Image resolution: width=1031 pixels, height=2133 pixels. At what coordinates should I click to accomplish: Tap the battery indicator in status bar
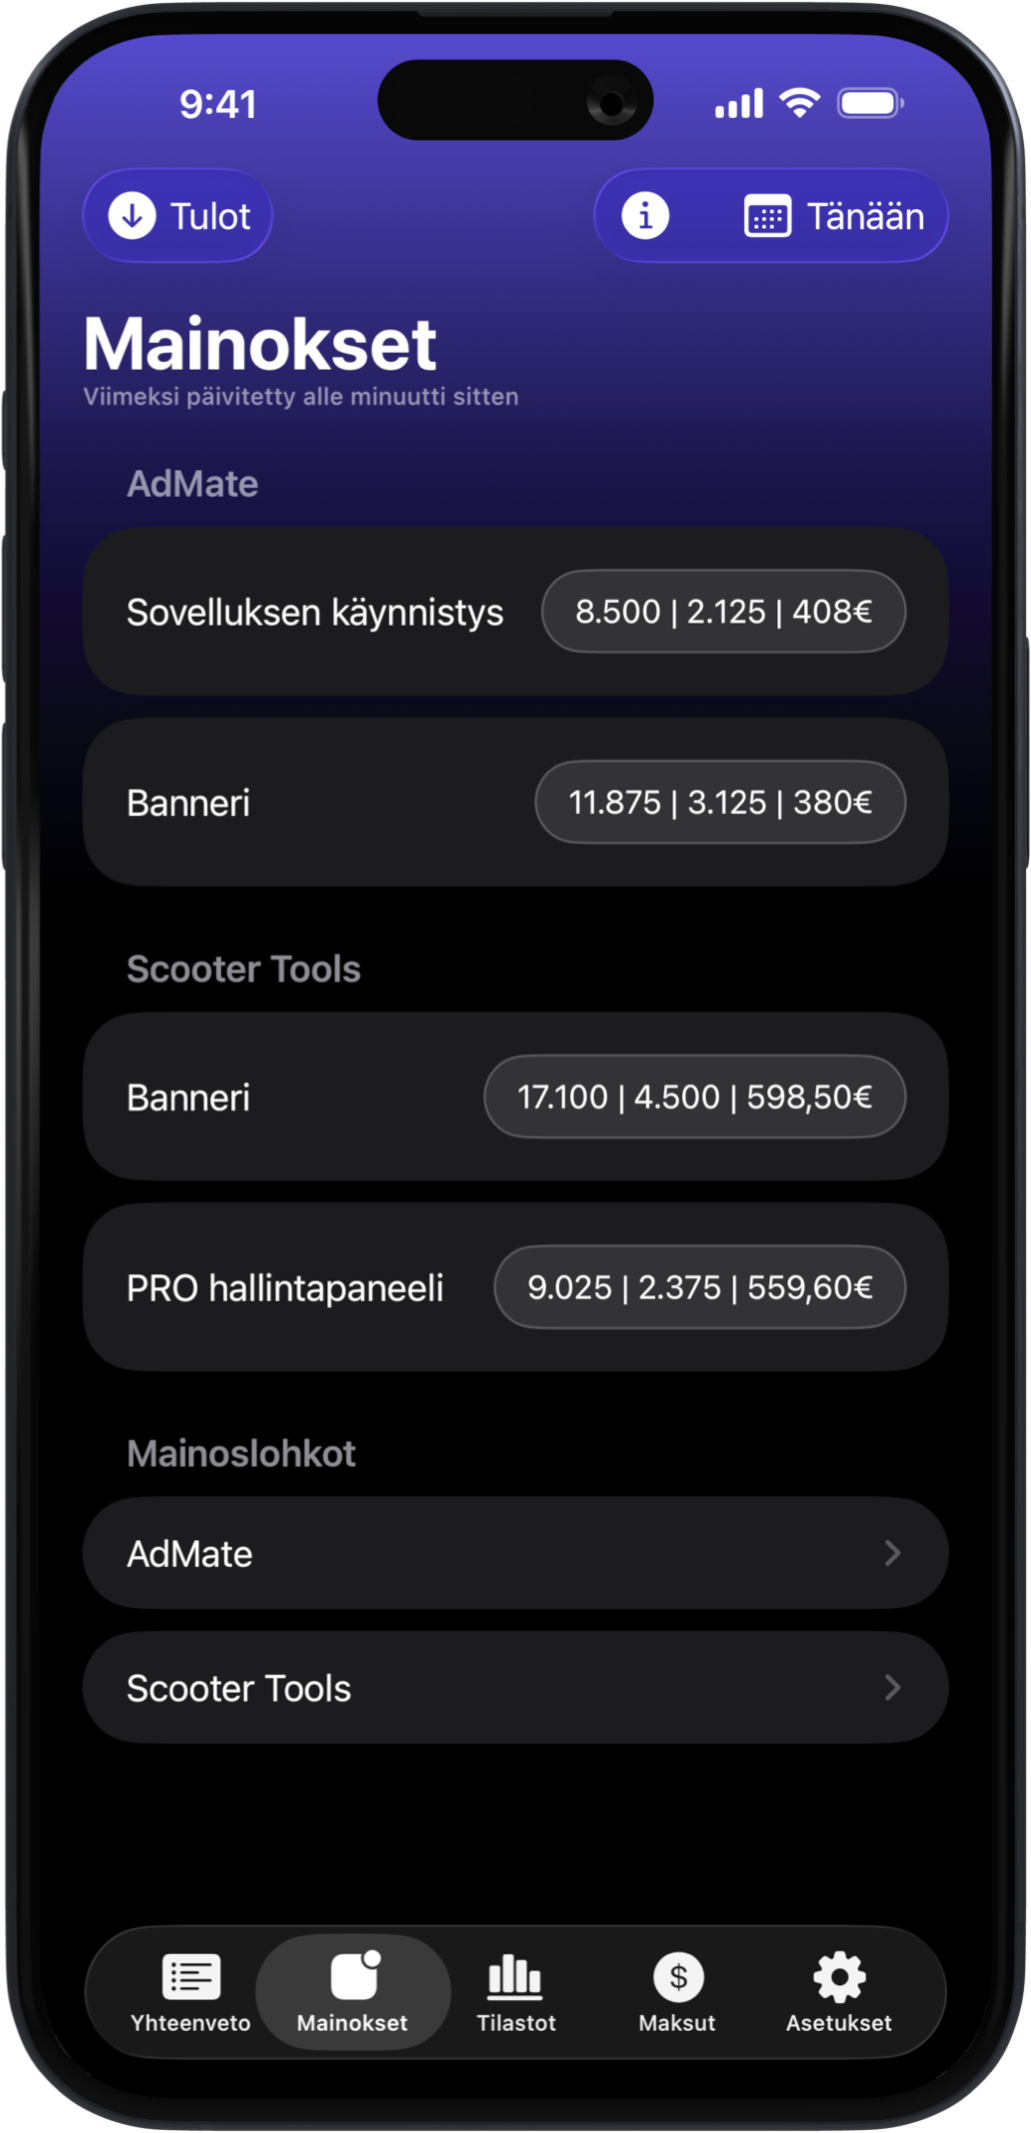(870, 103)
